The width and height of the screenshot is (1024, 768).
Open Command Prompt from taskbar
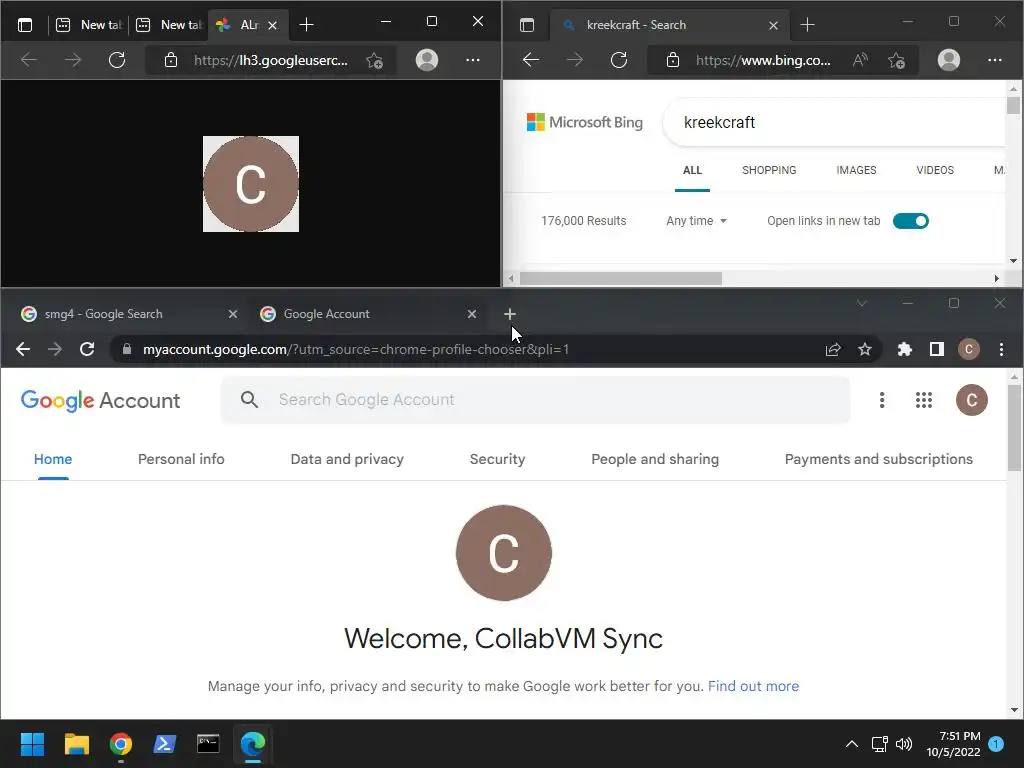tap(208, 744)
